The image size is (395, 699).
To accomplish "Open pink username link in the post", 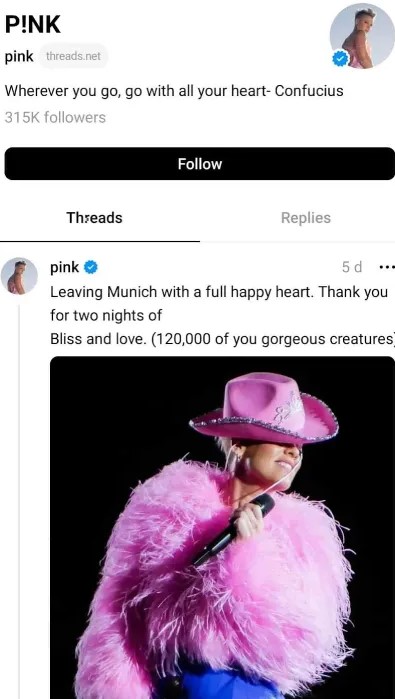I will (x=65, y=267).
